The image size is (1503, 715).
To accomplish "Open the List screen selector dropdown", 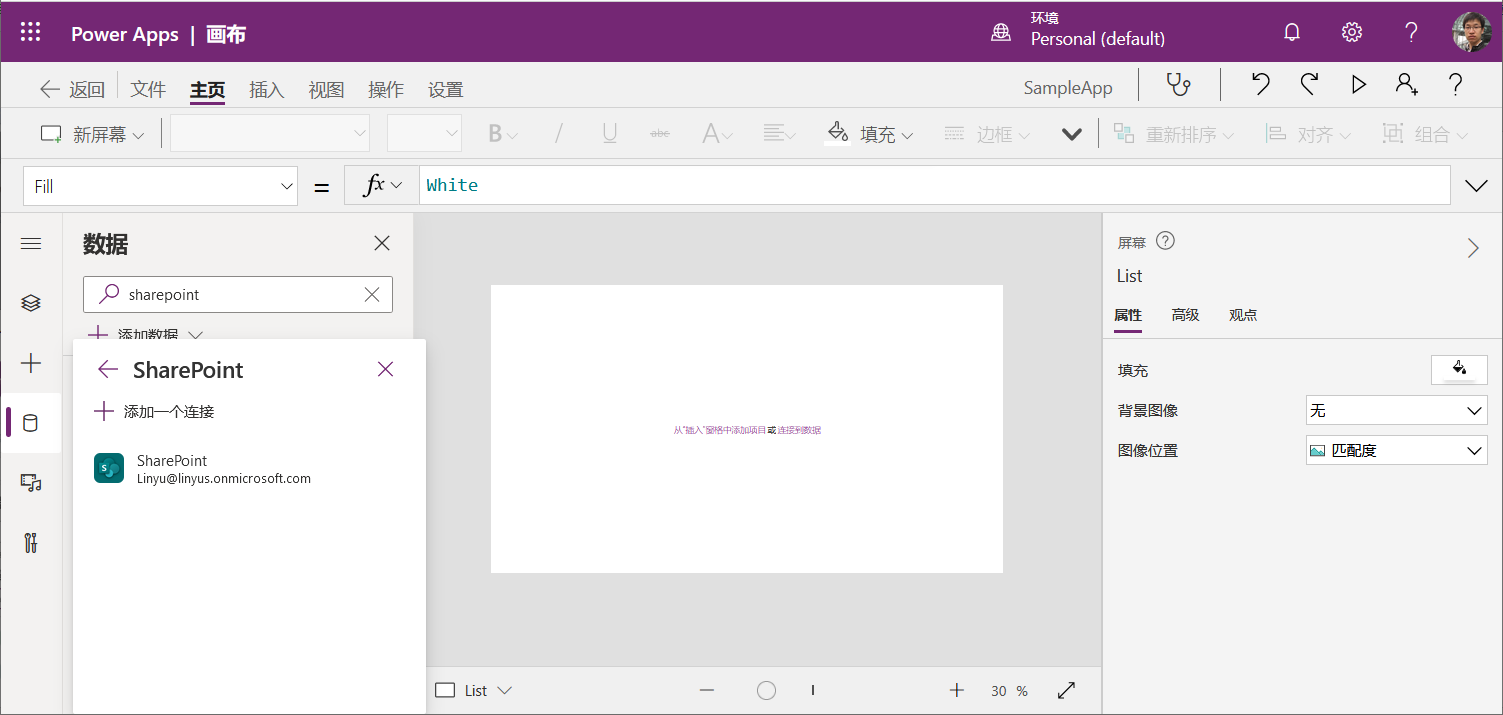I will click(474, 690).
